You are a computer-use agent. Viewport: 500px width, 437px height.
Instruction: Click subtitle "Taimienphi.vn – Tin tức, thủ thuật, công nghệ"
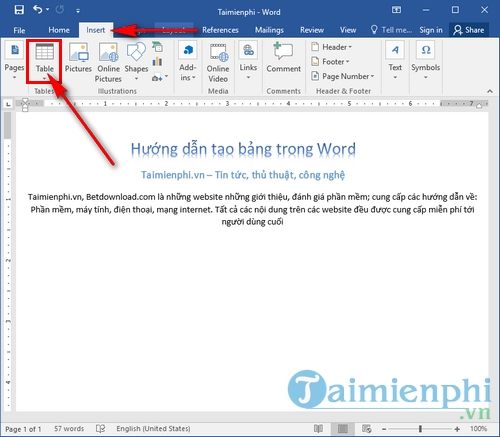(x=243, y=175)
